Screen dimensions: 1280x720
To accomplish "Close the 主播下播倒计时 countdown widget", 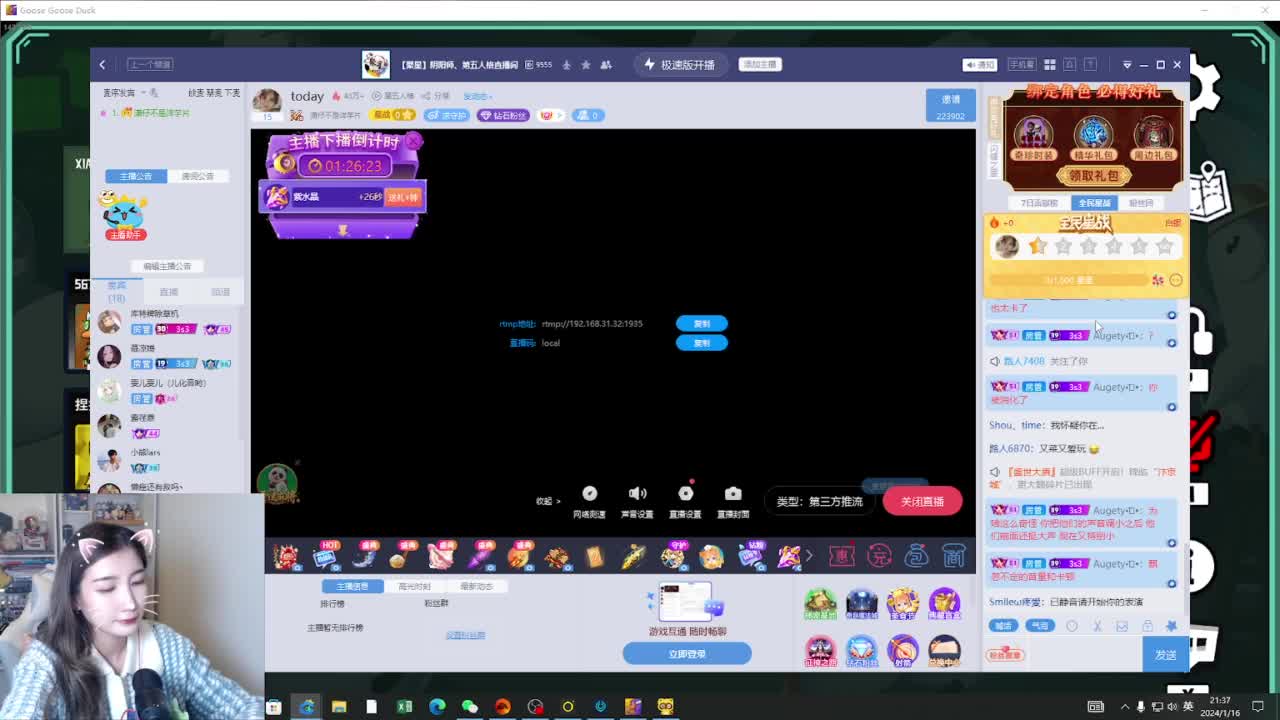I will 414,141.
